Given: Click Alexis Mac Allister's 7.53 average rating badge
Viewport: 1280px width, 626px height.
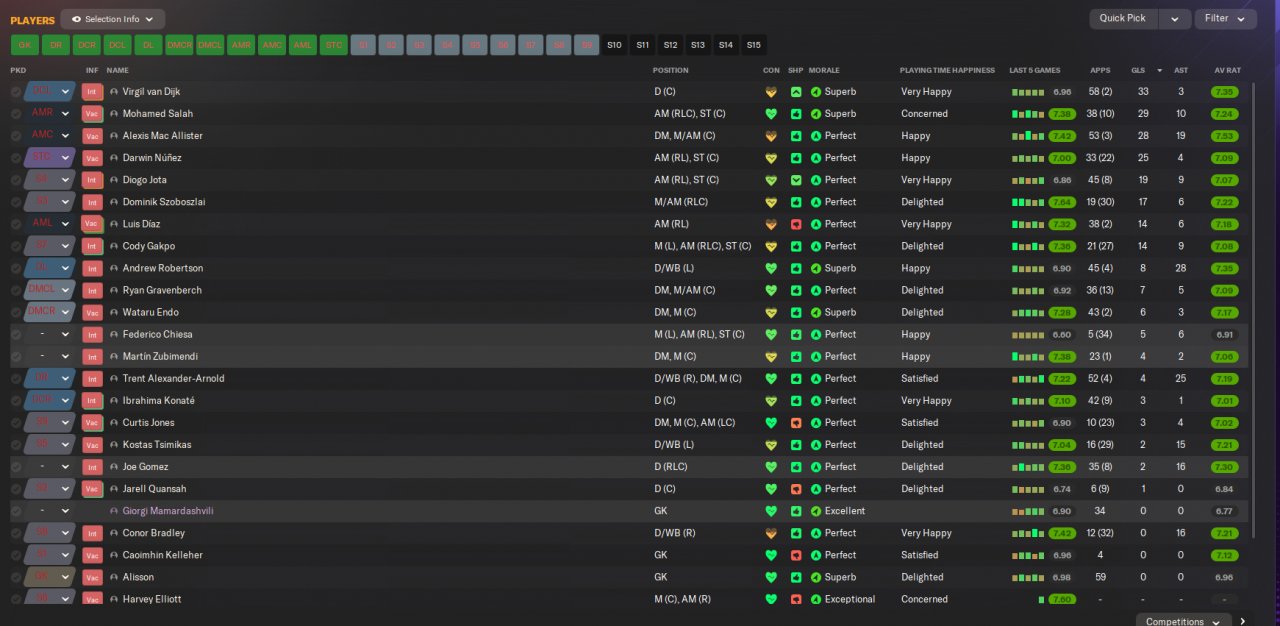Looking at the screenshot, I should pos(1224,136).
